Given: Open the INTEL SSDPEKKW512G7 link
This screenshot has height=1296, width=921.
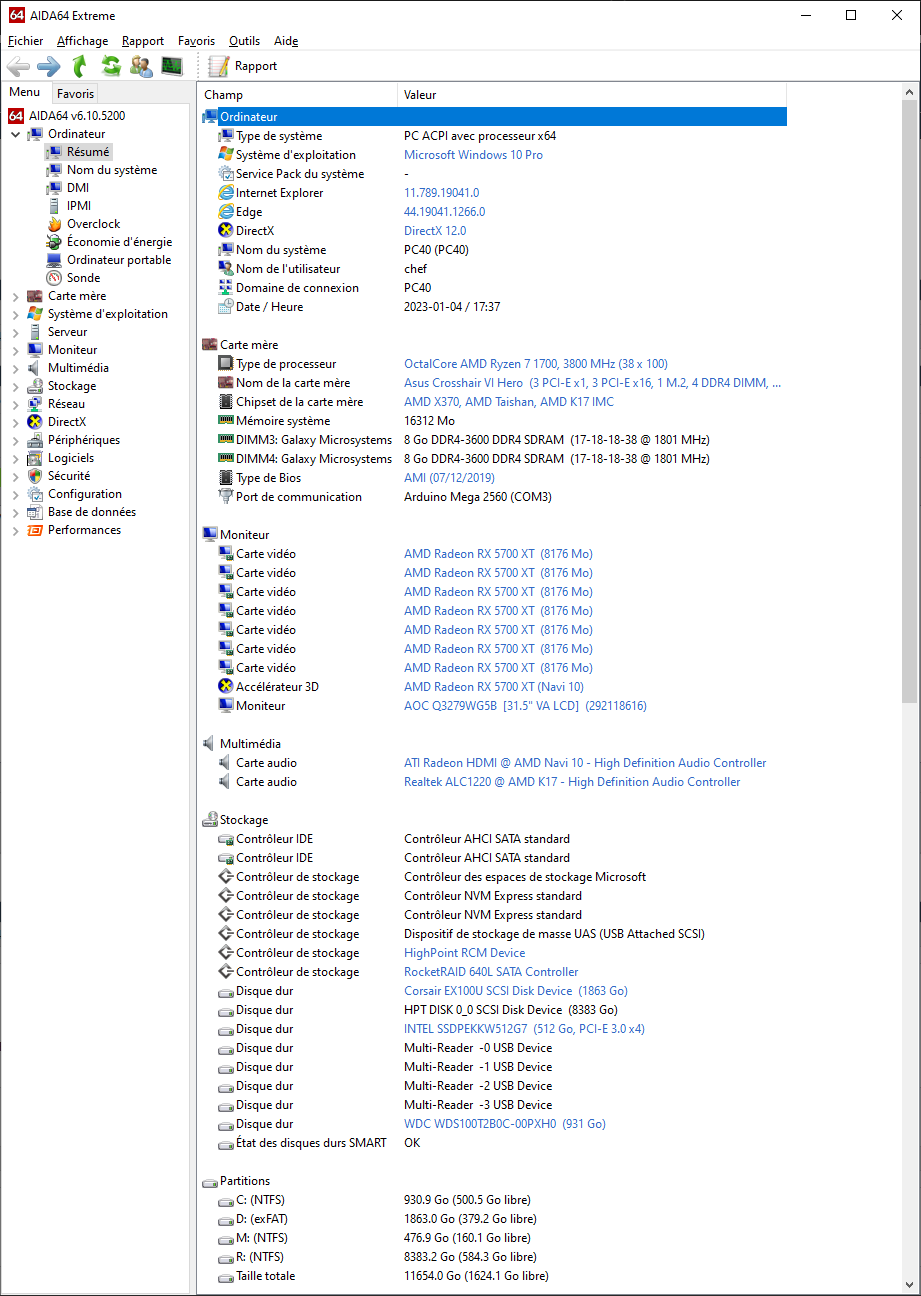Looking at the screenshot, I should coord(524,1029).
